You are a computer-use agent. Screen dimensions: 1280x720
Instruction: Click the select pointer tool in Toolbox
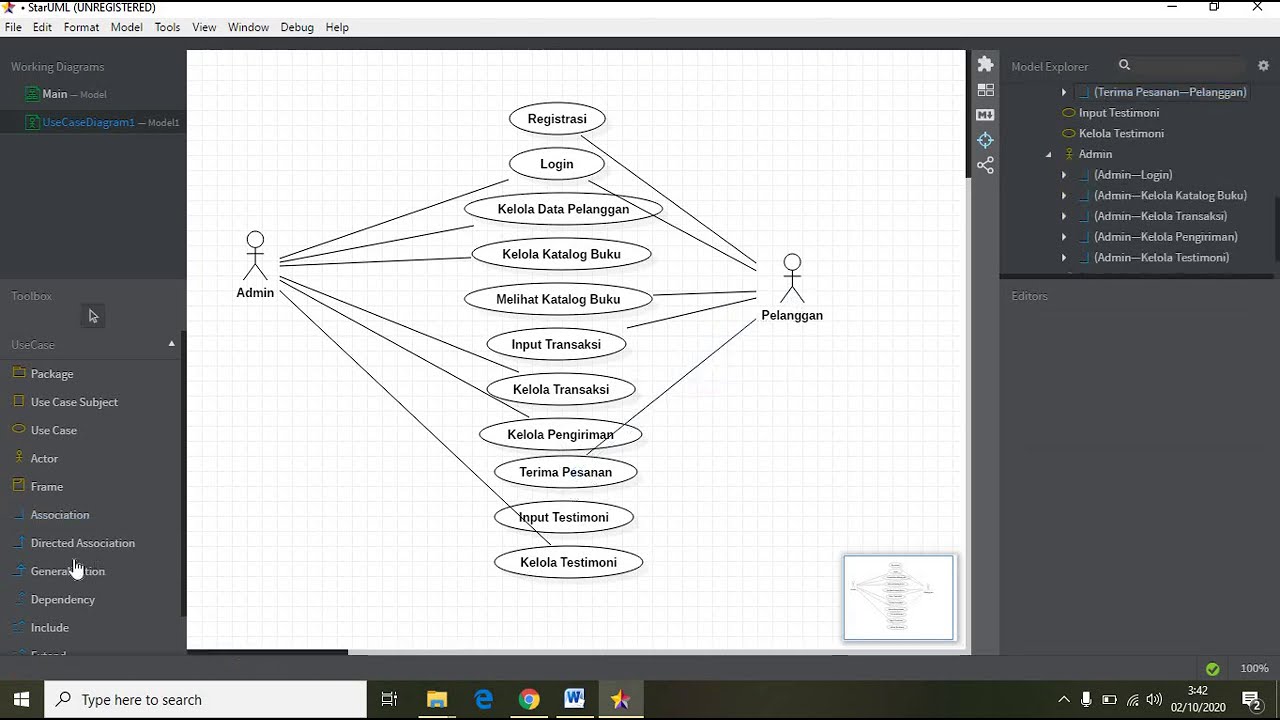click(93, 316)
